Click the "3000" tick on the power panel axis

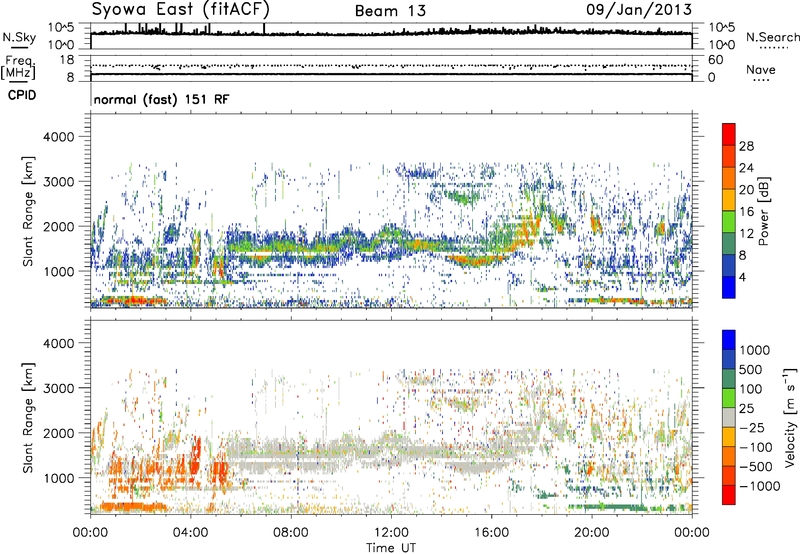58,182
